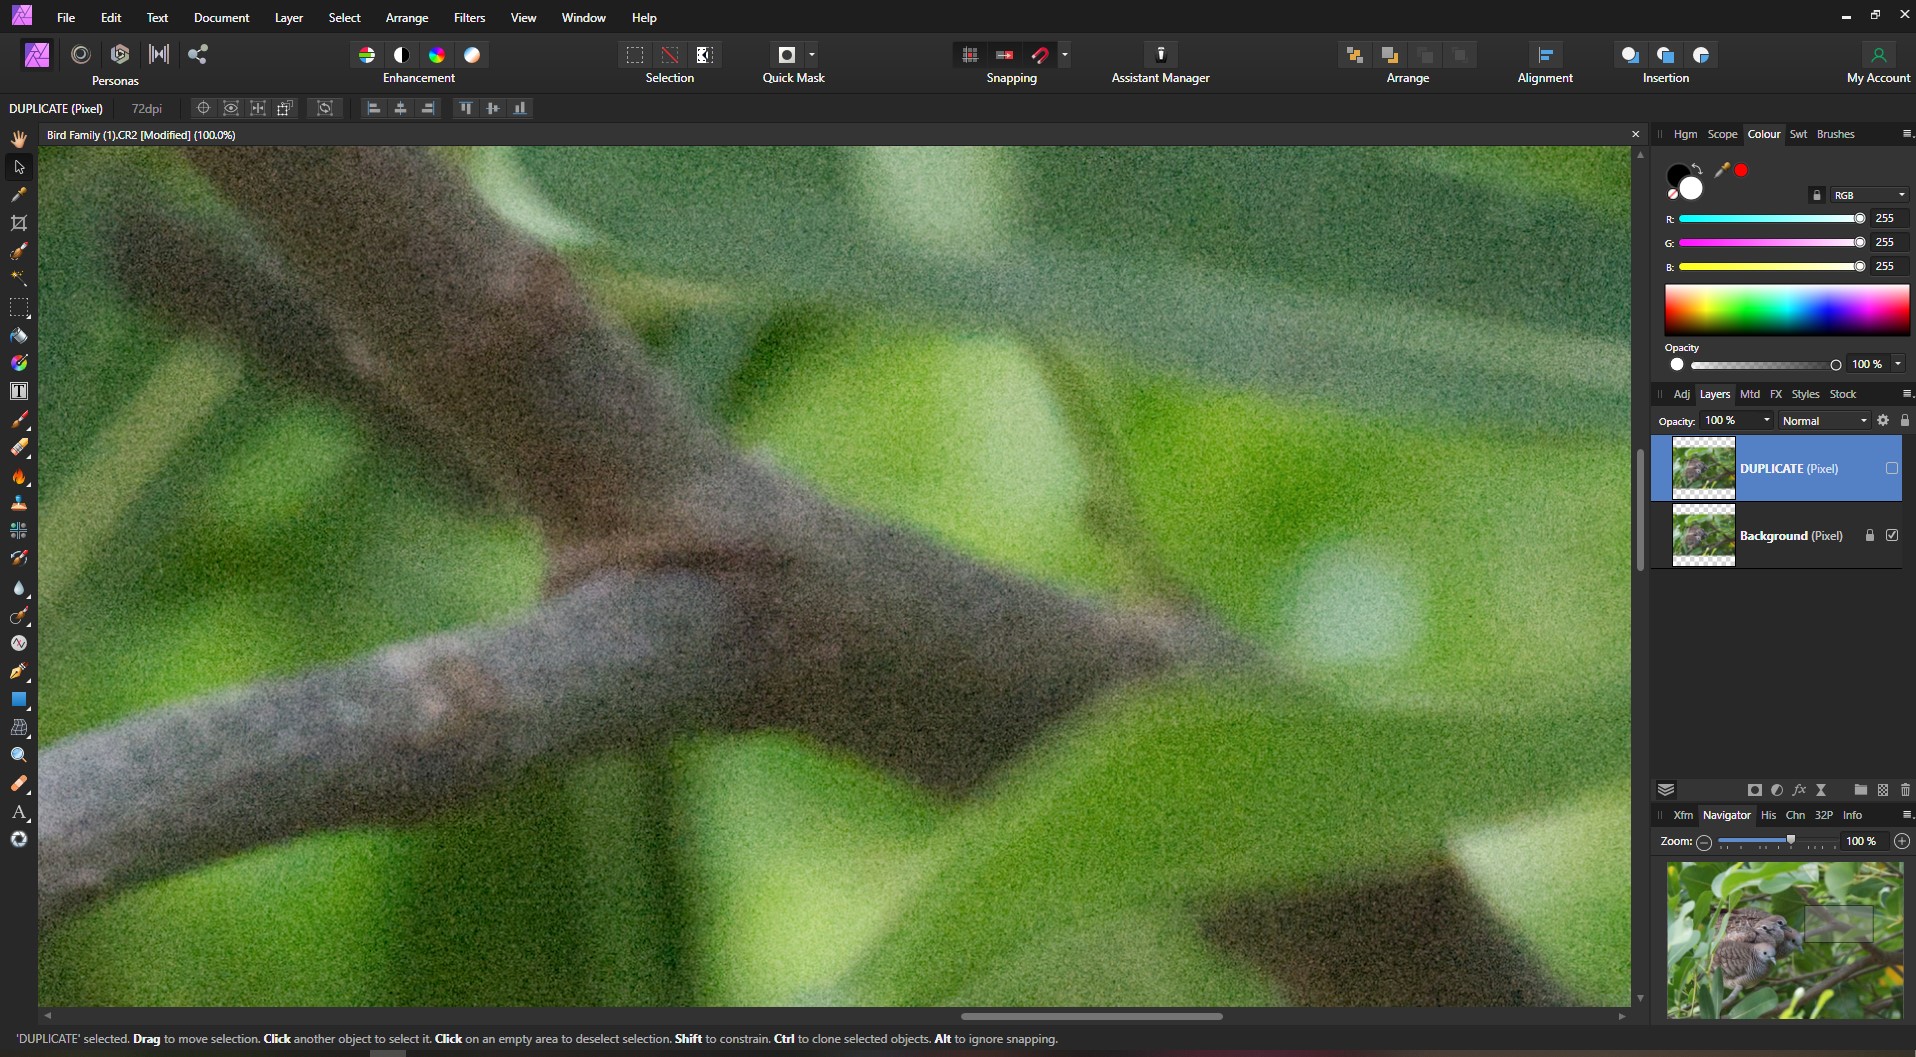Open the RGB colour model dropdown

click(x=1868, y=195)
